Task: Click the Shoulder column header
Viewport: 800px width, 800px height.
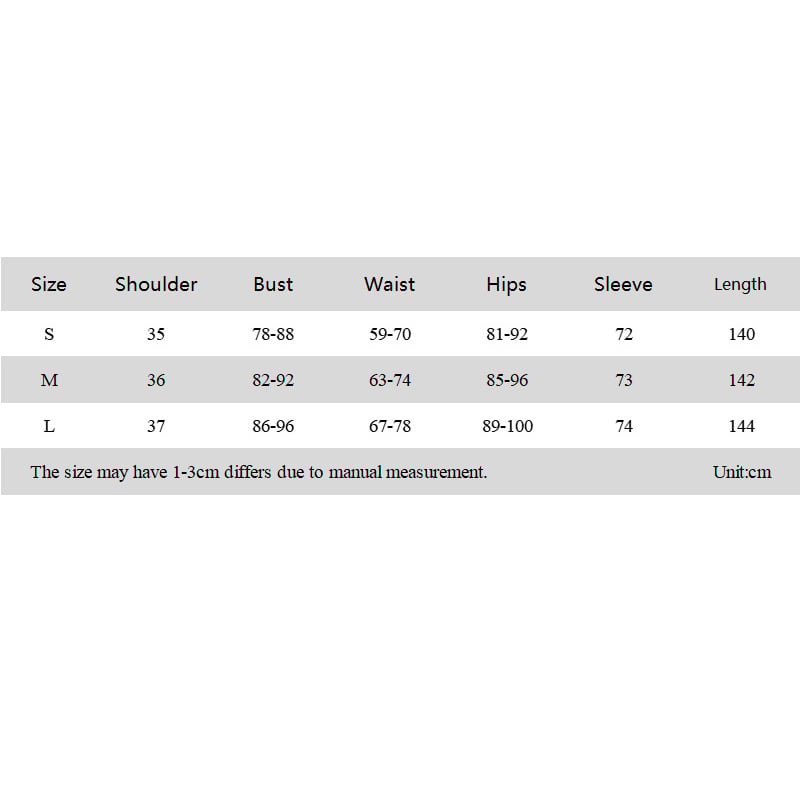Action: point(156,284)
